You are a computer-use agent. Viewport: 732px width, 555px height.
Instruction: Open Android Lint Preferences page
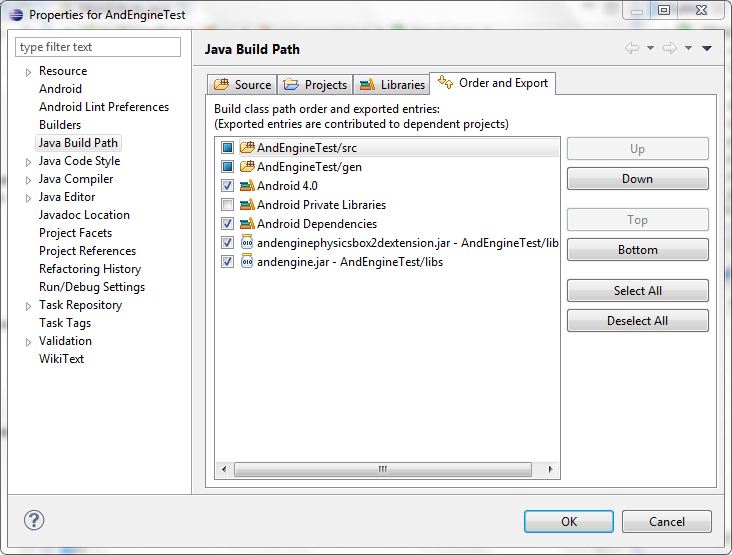pos(104,107)
